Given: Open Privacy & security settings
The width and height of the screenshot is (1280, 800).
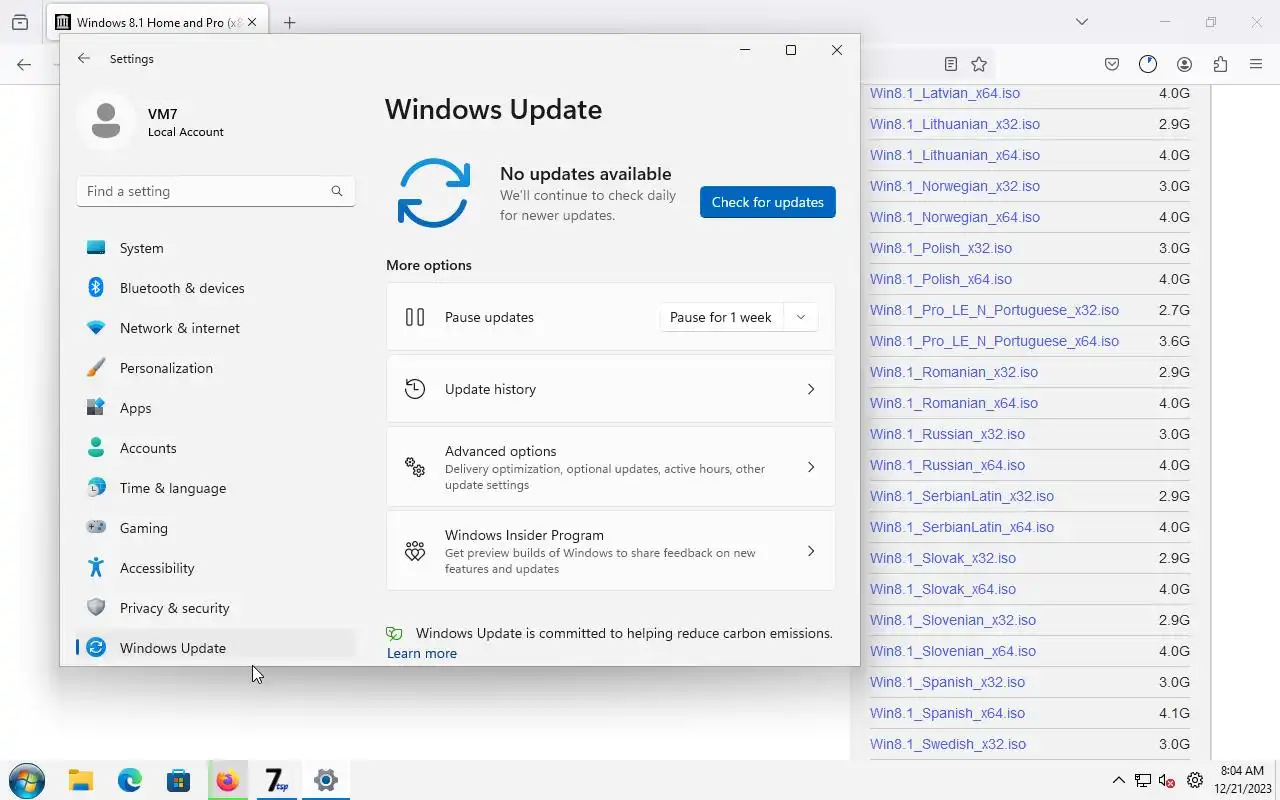Looking at the screenshot, I should click(215, 608).
